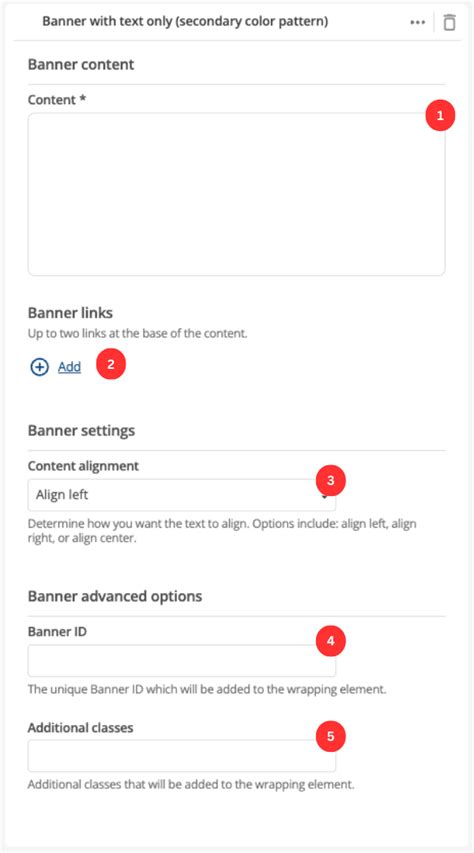Click the Banner with text only header title
This screenshot has height=853, width=474.
pyautogui.click(x=185, y=22)
